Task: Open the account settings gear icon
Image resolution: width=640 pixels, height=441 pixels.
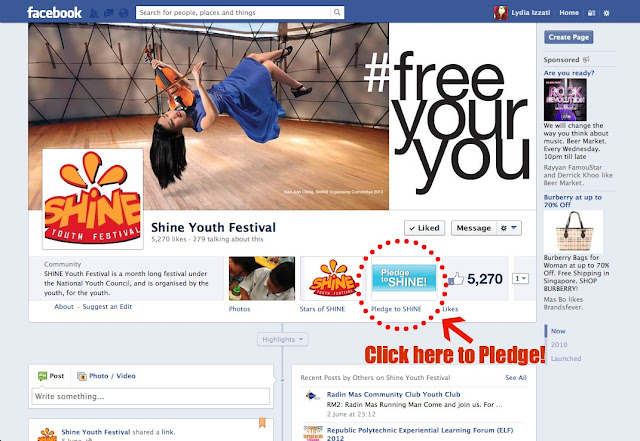Action: point(607,13)
